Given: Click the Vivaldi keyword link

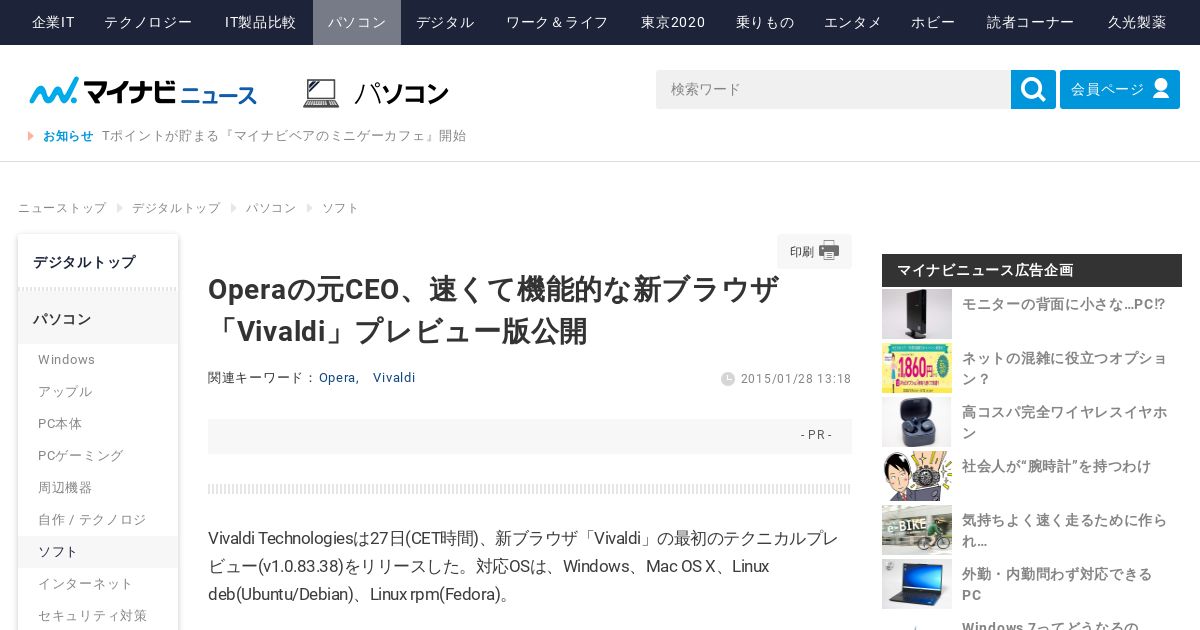Looking at the screenshot, I should [394, 378].
